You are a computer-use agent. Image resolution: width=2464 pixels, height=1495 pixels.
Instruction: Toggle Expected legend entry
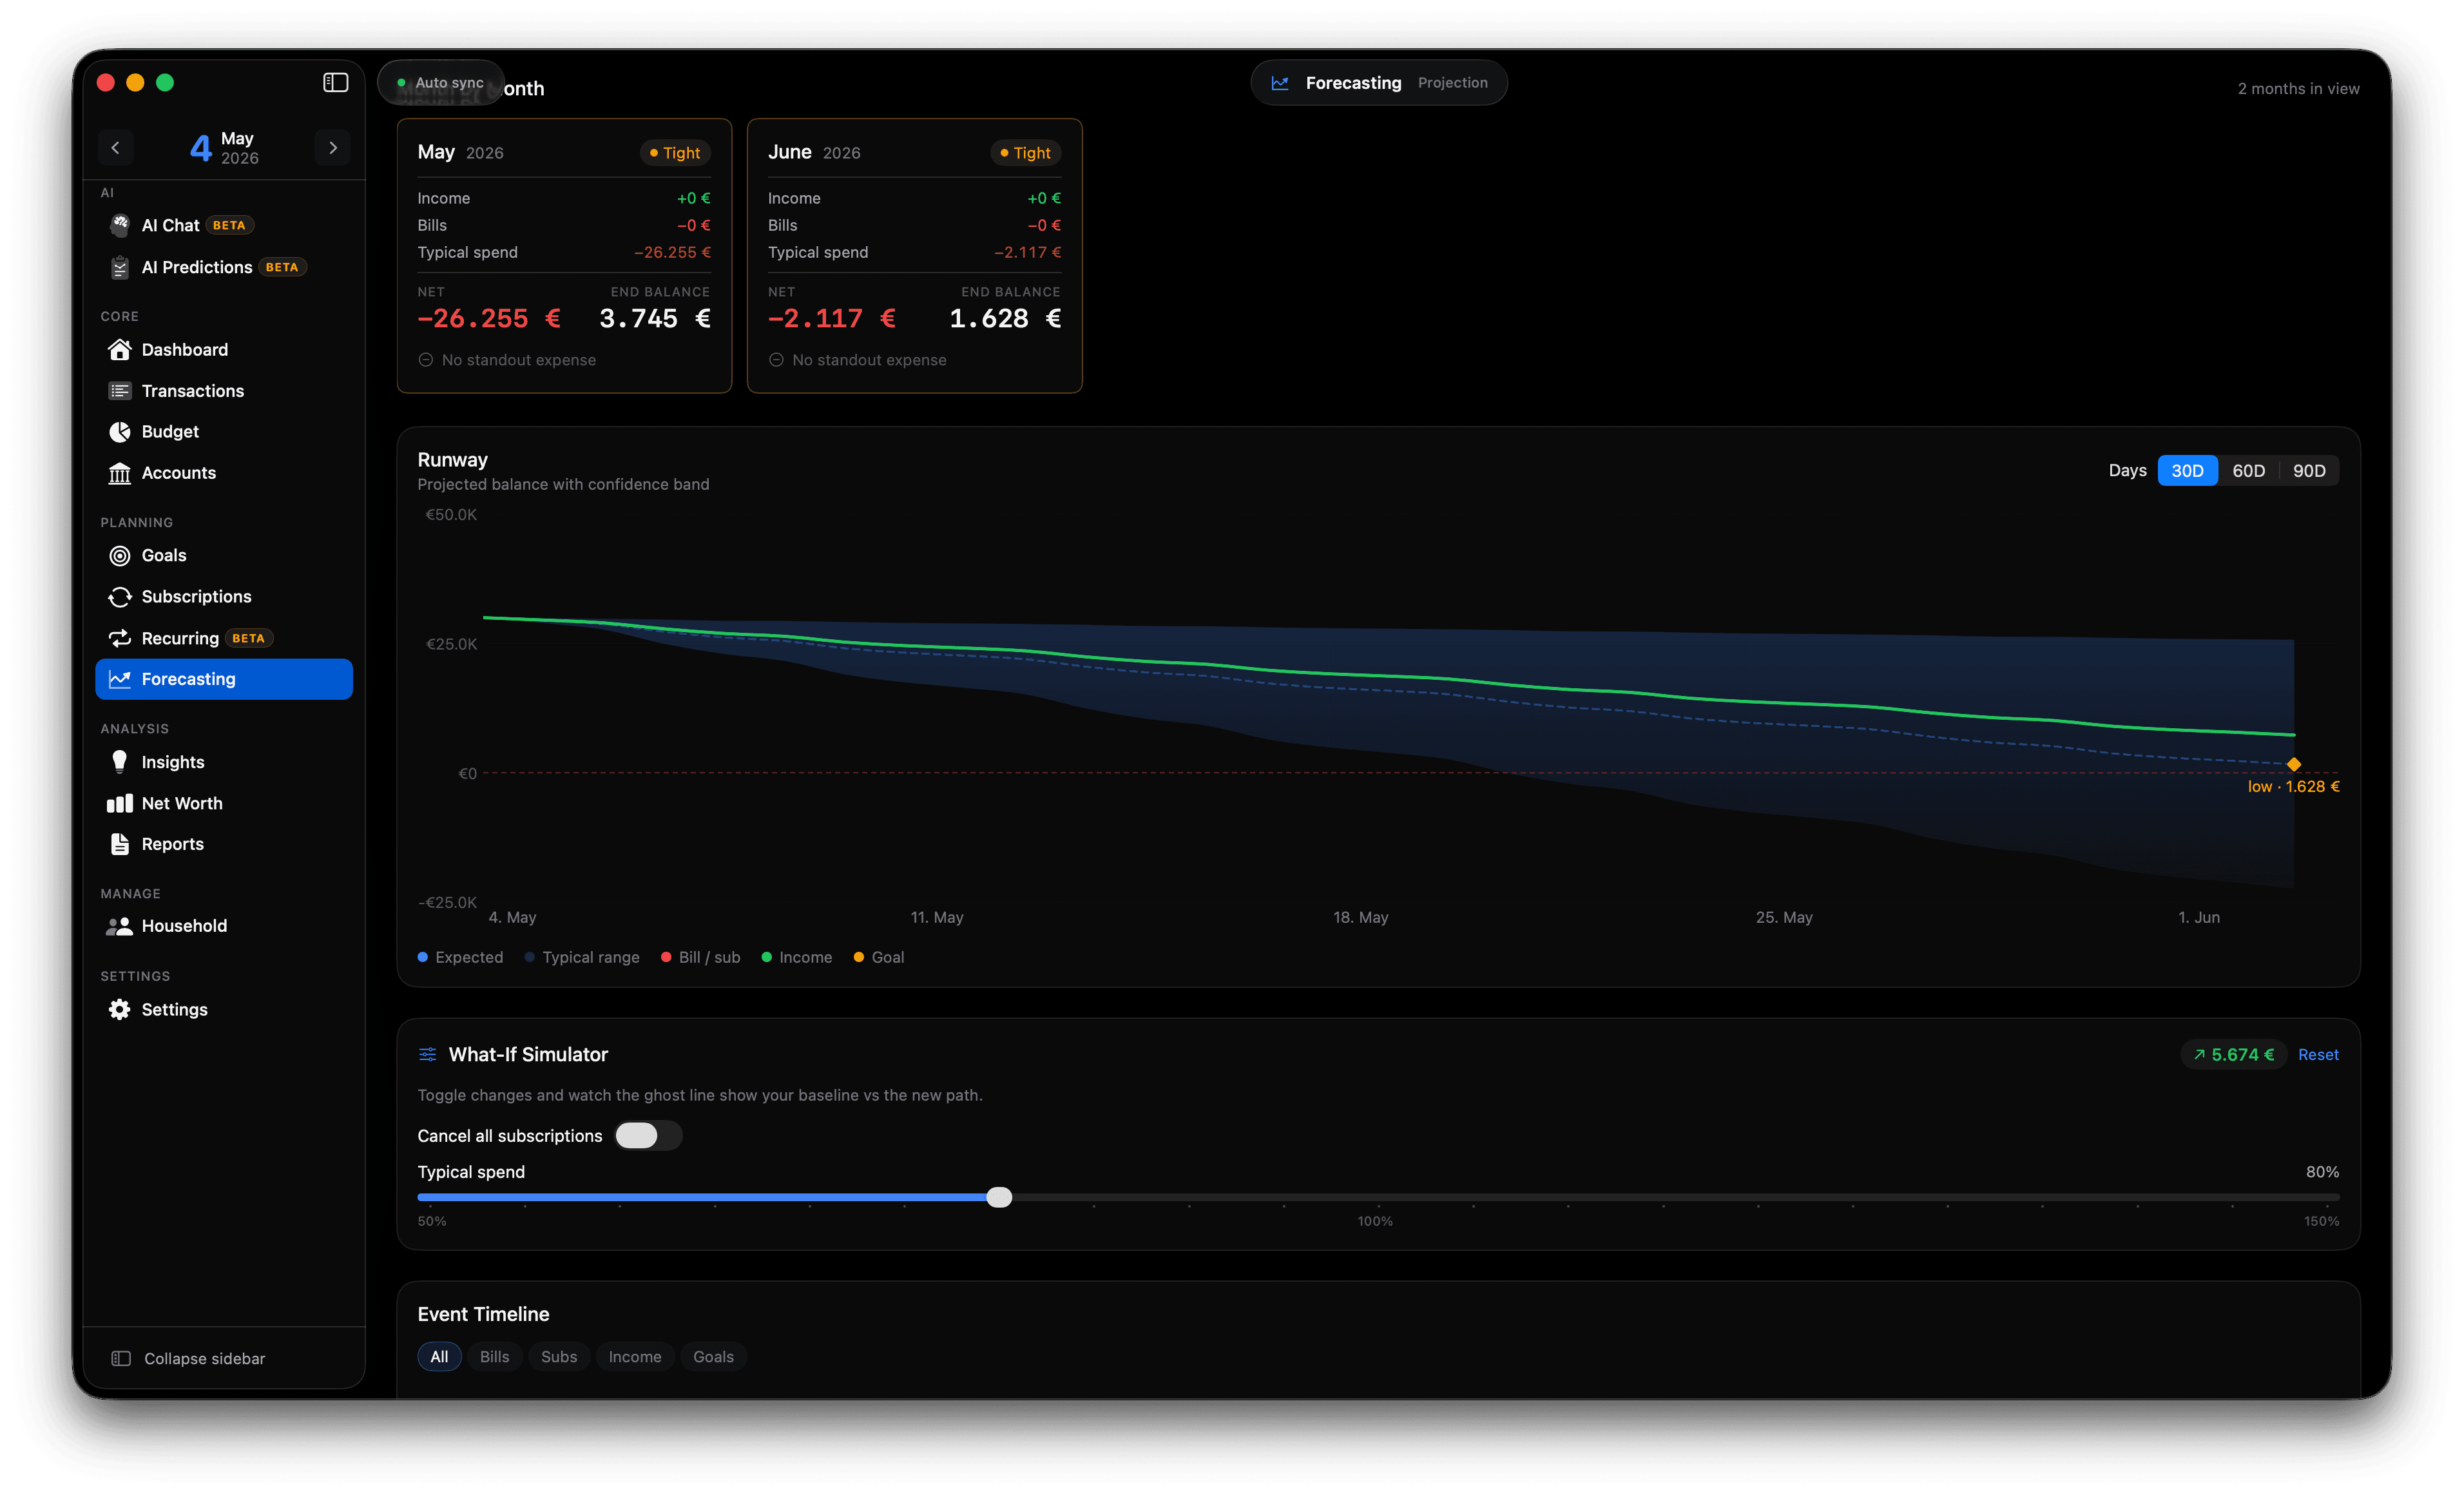click(460, 957)
